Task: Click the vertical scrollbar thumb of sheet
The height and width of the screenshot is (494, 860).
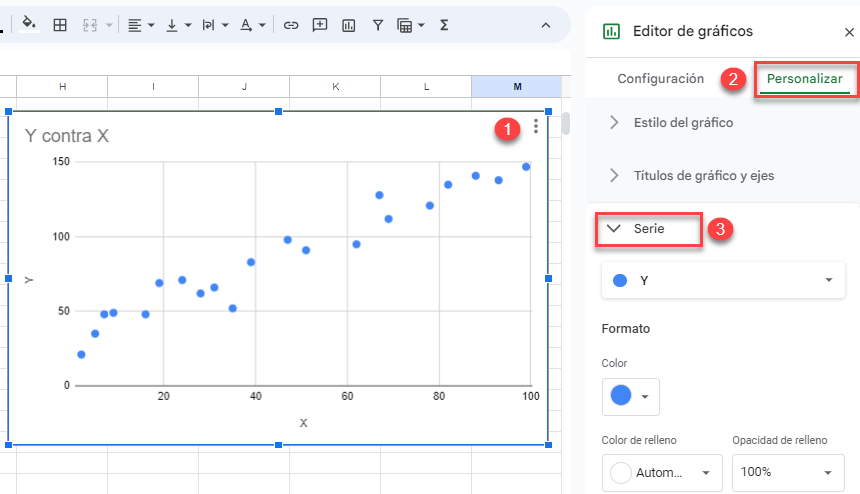Action: point(566,123)
